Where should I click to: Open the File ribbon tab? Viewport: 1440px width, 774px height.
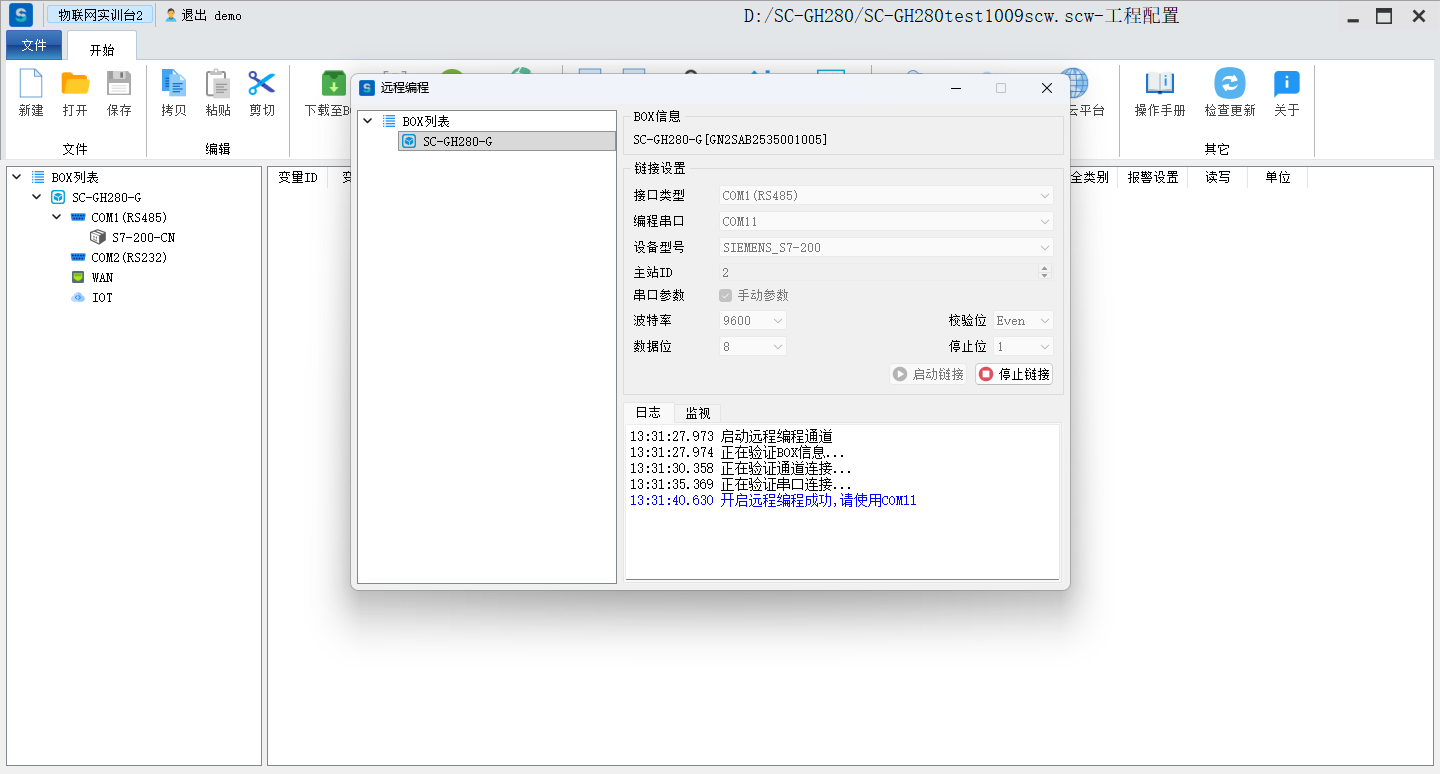(34, 46)
